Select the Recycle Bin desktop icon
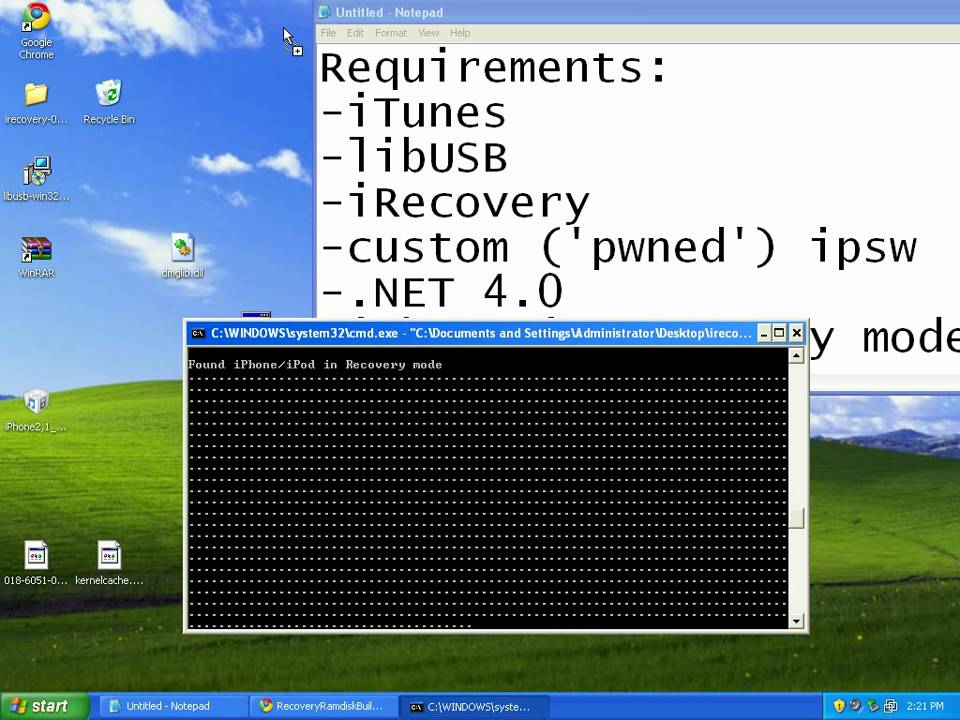Image resolution: width=960 pixels, height=720 pixels. point(109,103)
